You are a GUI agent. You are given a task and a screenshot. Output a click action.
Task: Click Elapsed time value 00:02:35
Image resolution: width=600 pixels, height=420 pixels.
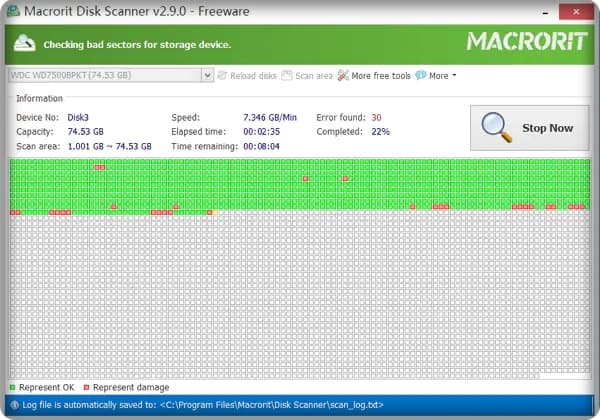click(x=261, y=132)
